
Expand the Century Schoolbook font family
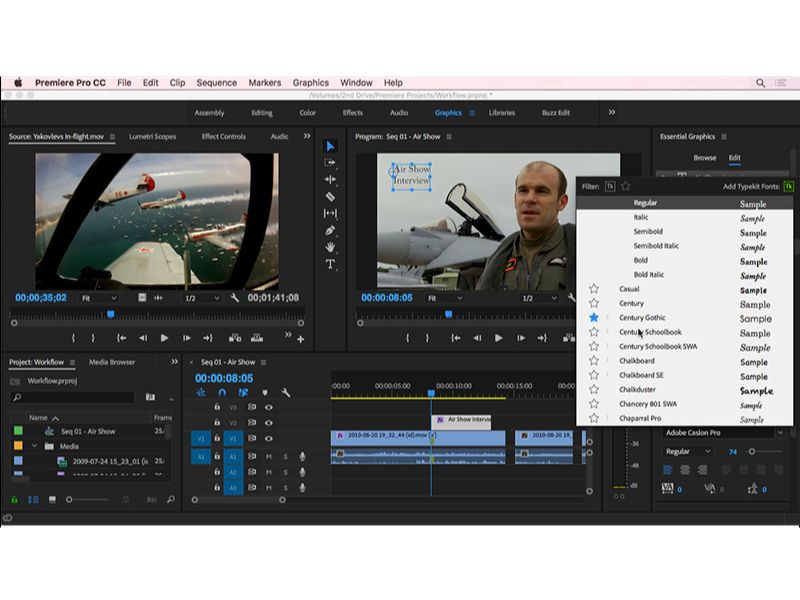(x=607, y=332)
